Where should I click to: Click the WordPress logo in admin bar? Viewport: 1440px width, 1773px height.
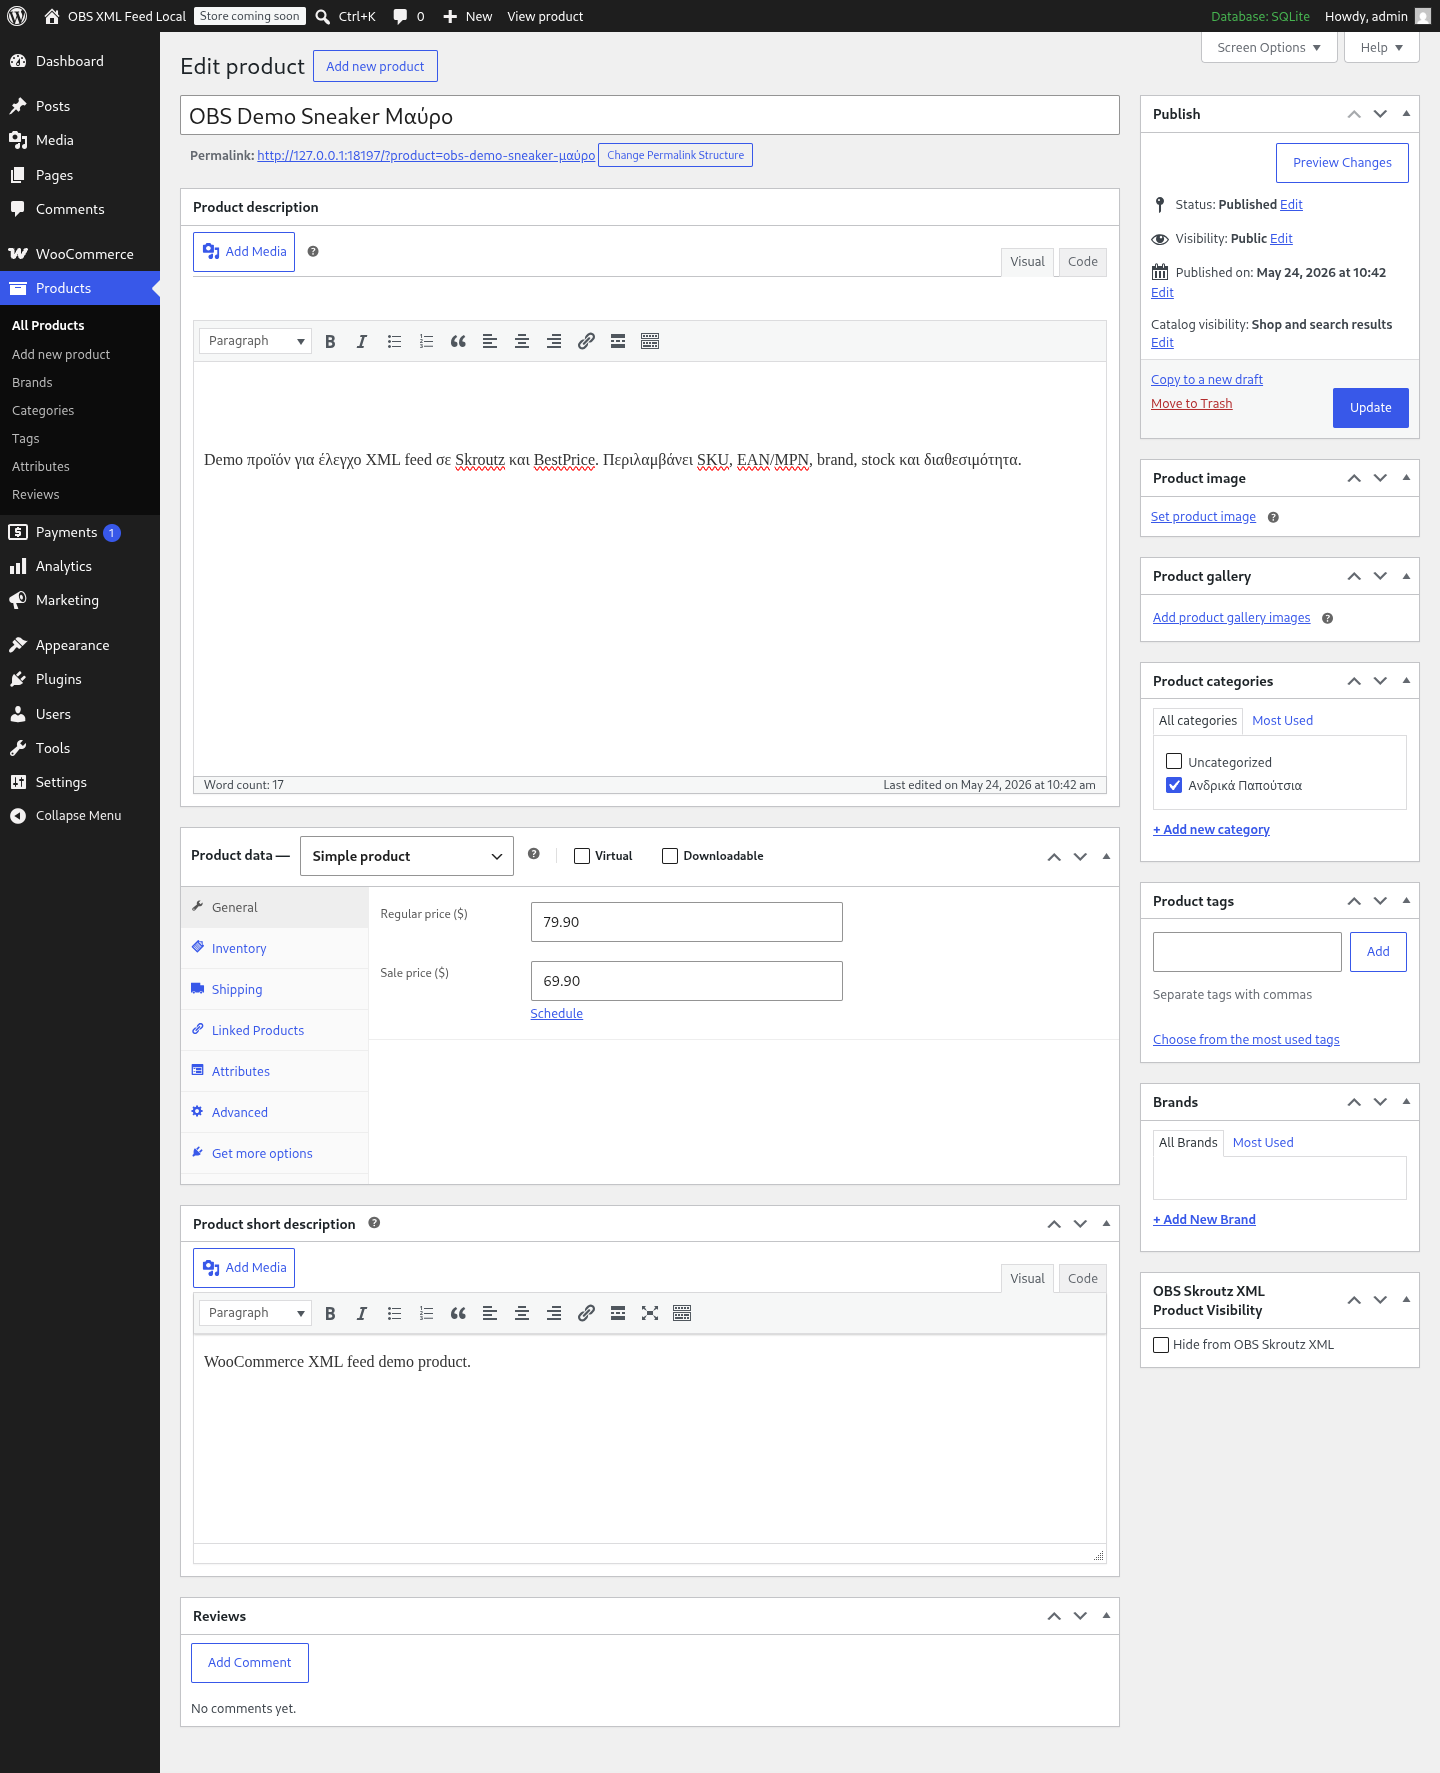coord(17,16)
